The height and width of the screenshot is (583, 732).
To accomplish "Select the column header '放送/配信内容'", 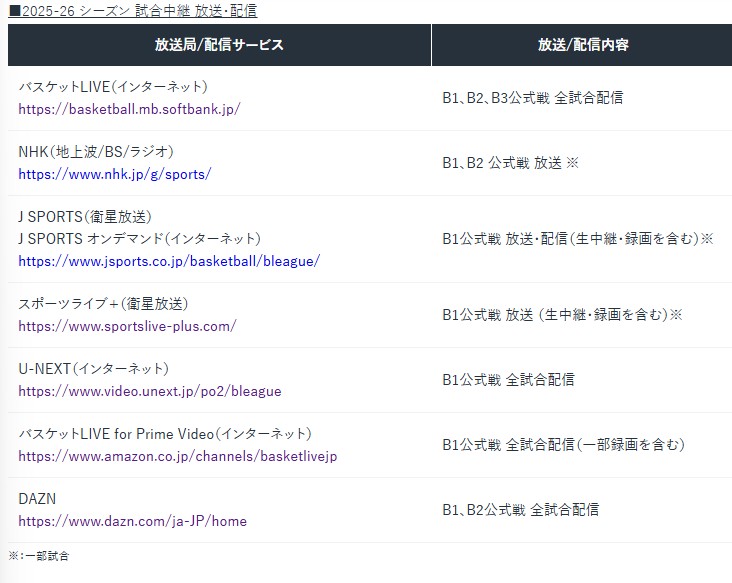I will pyautogui.click(x=582, y=45).
